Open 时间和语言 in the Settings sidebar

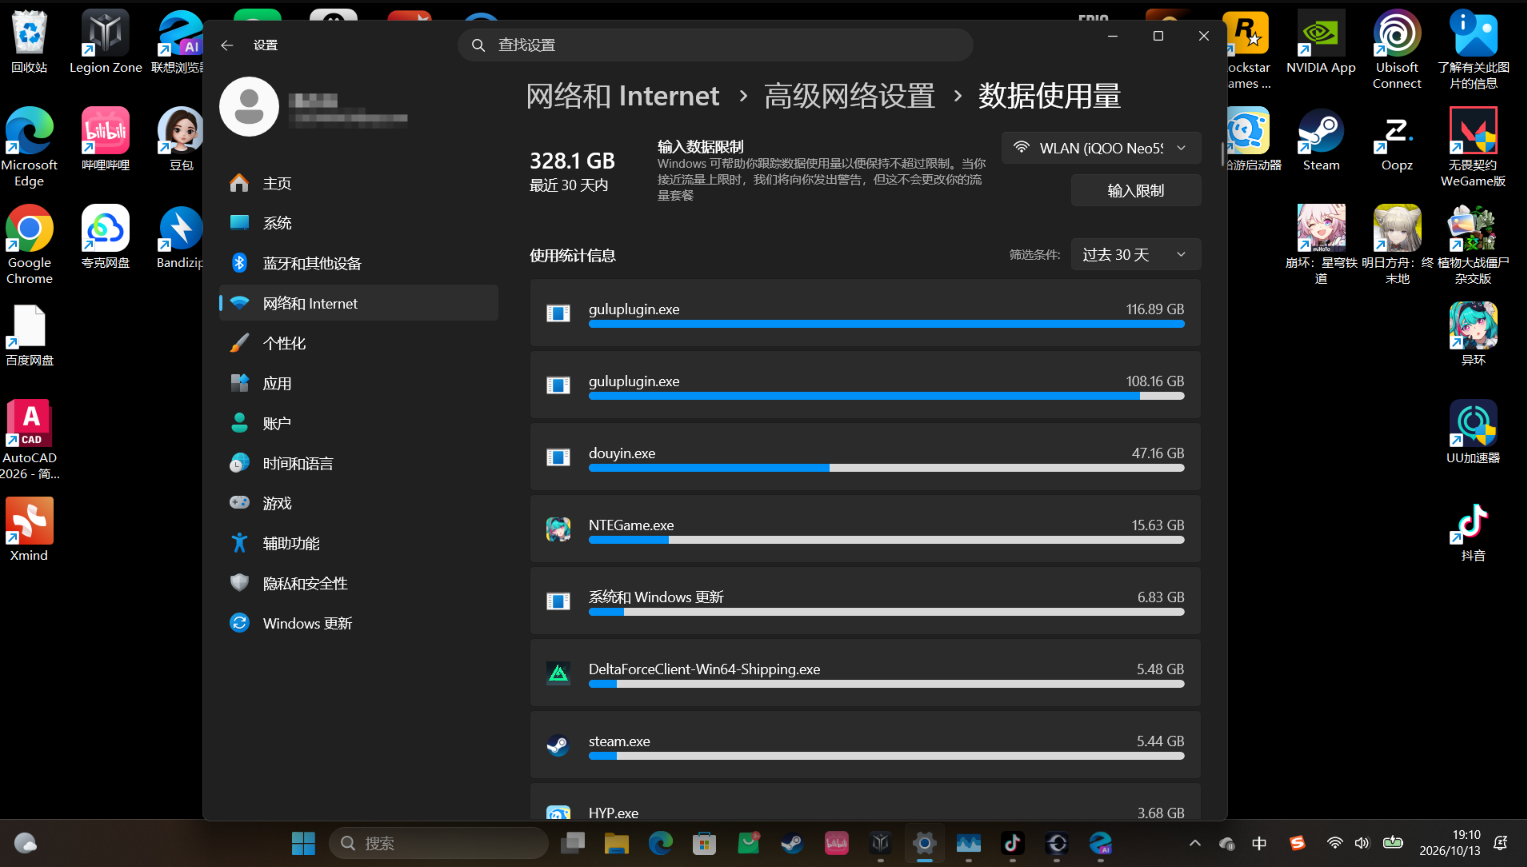click(359, 463)
